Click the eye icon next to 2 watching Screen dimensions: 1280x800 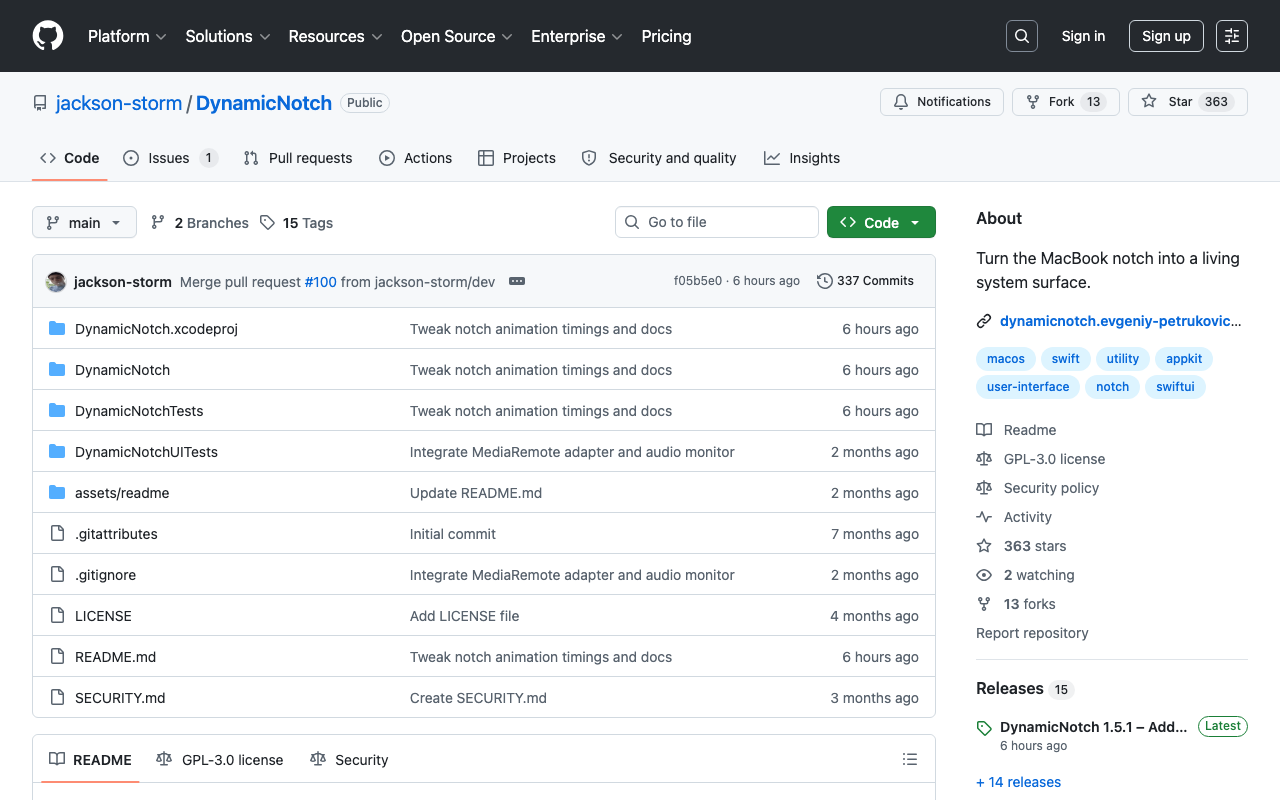[x=984, y=575]
